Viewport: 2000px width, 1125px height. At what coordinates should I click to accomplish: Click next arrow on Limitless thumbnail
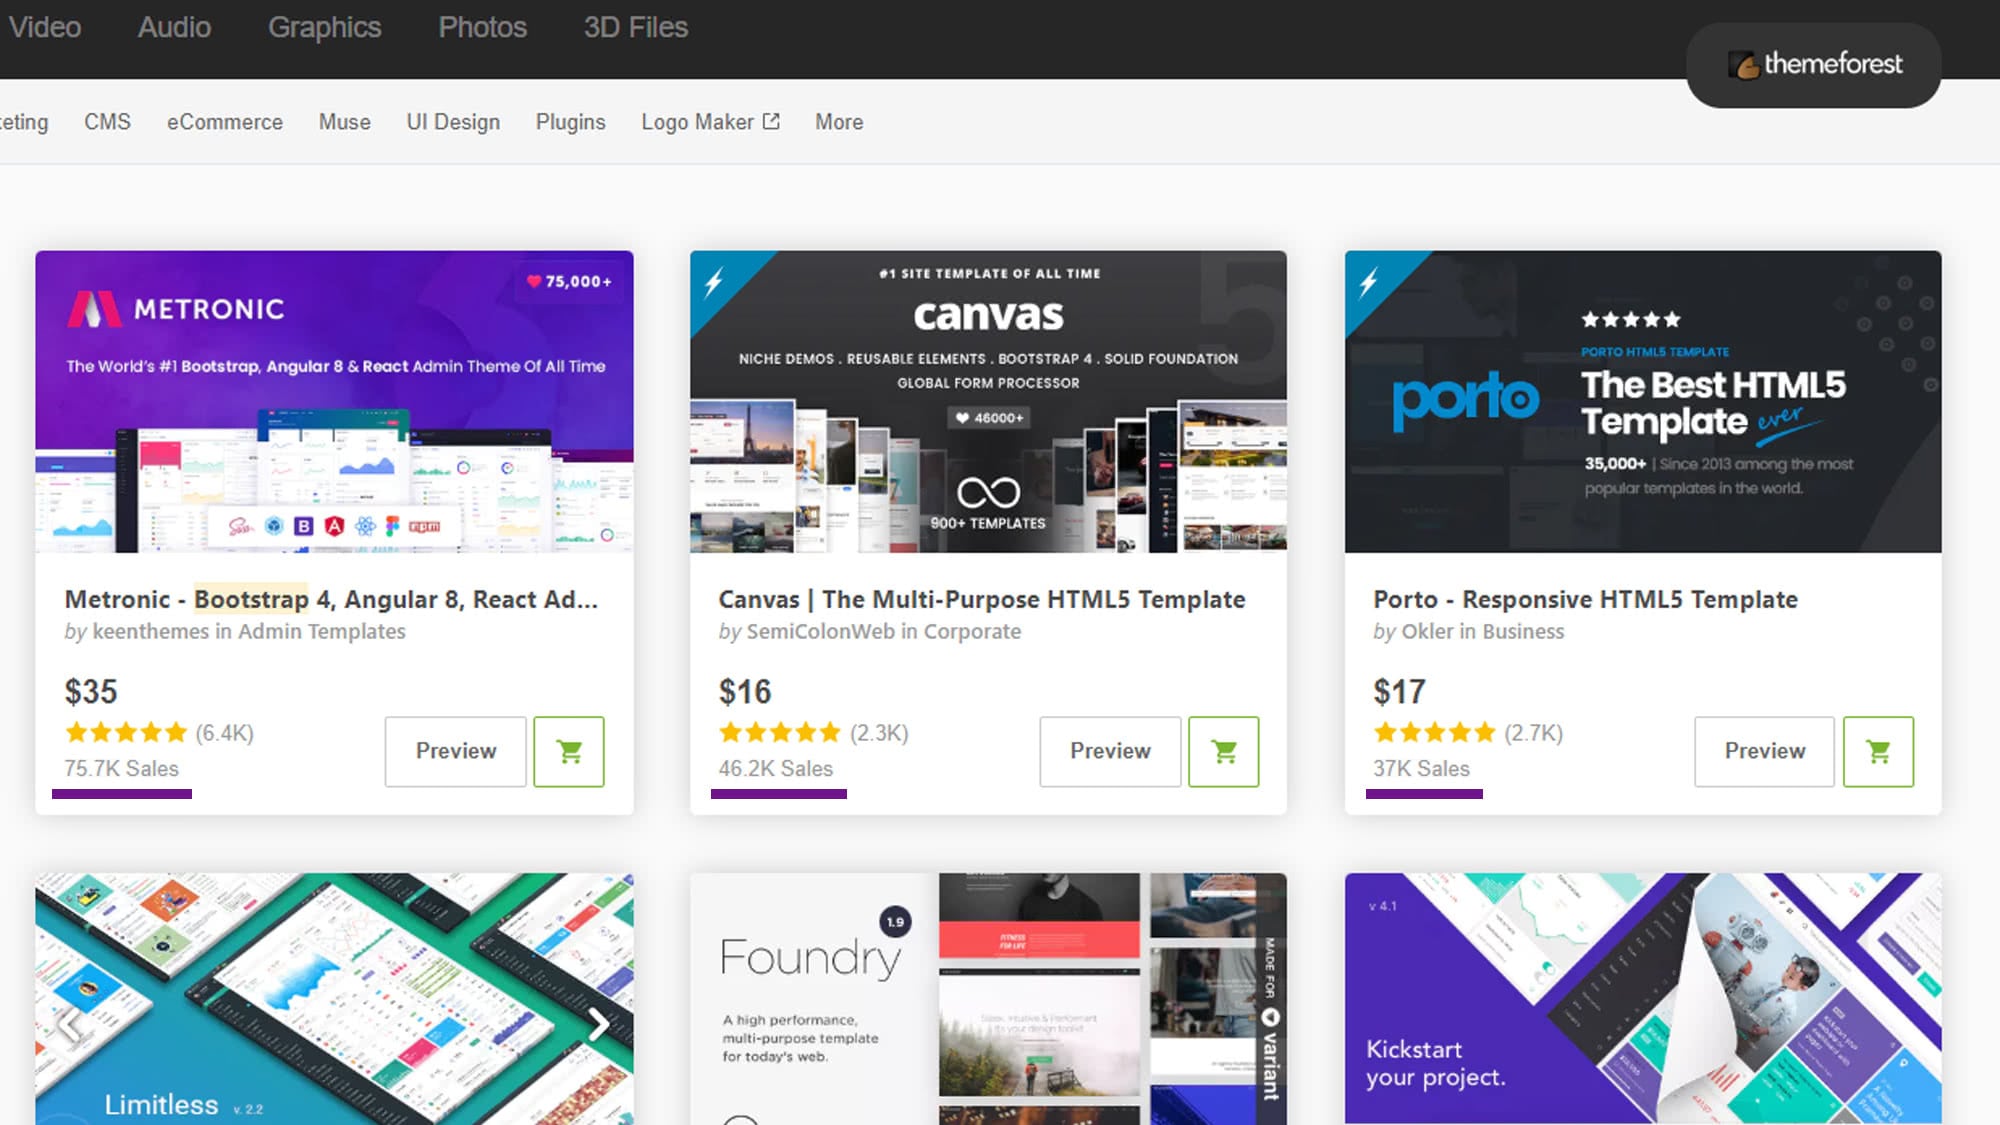(598, 1023)
